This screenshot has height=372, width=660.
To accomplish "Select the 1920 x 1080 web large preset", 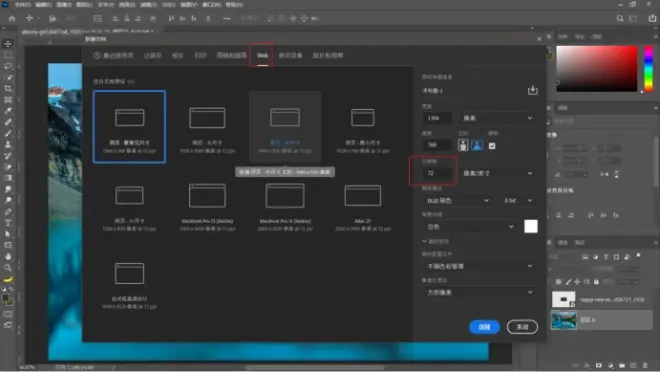I will (x=207, y=127).
